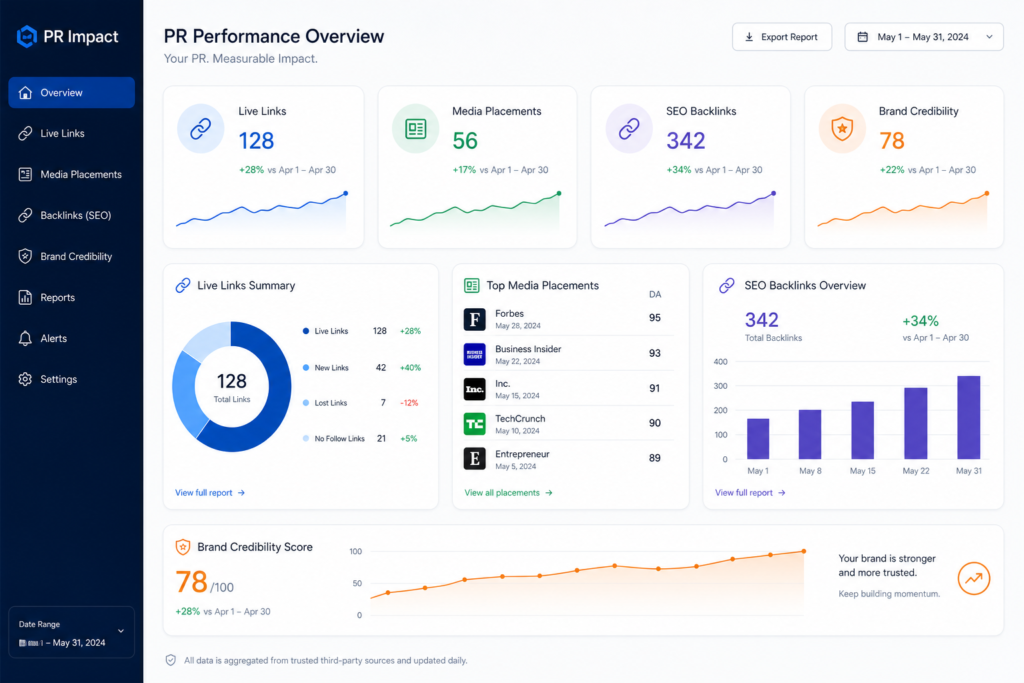Navigate to Reports in the sidebar
Image resolution: width=1024 pixels, height=683 pixels.
(72, 297)
